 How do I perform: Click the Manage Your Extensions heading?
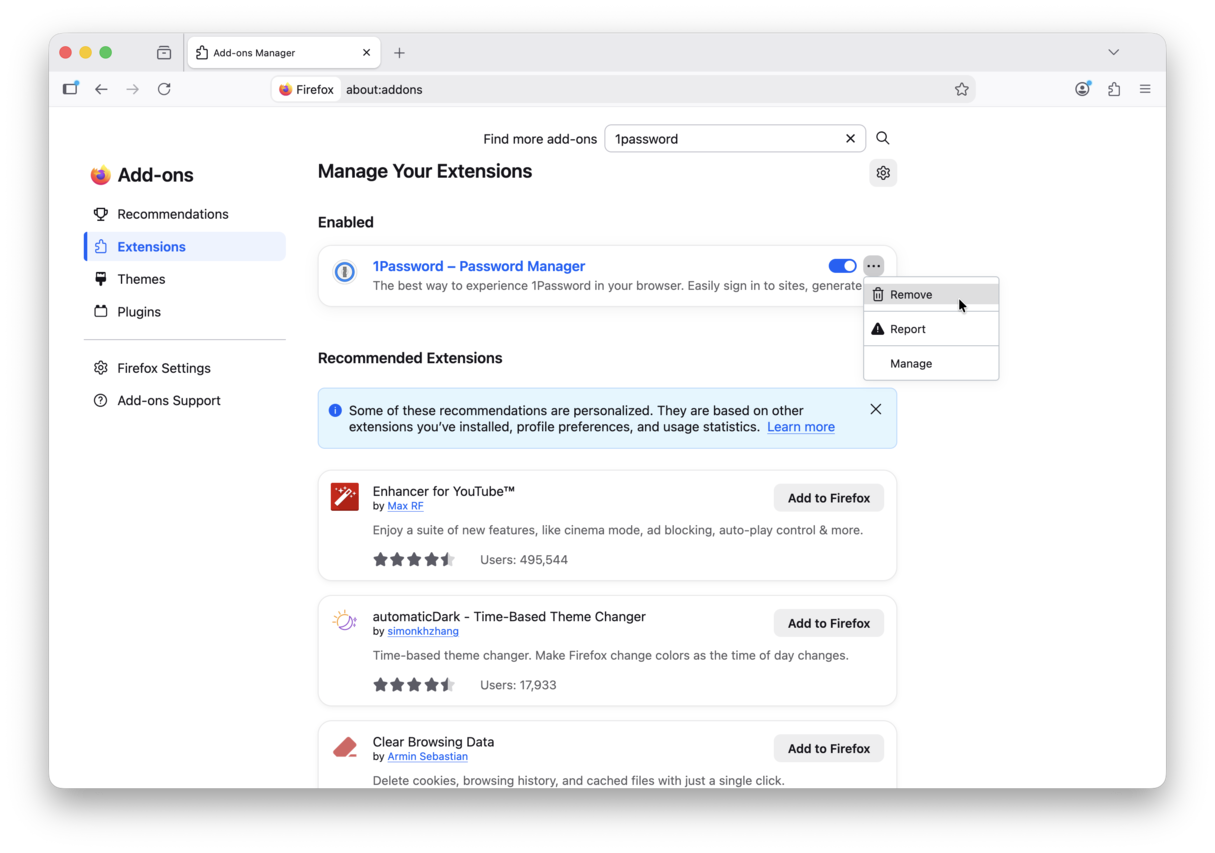click(425, 171)
